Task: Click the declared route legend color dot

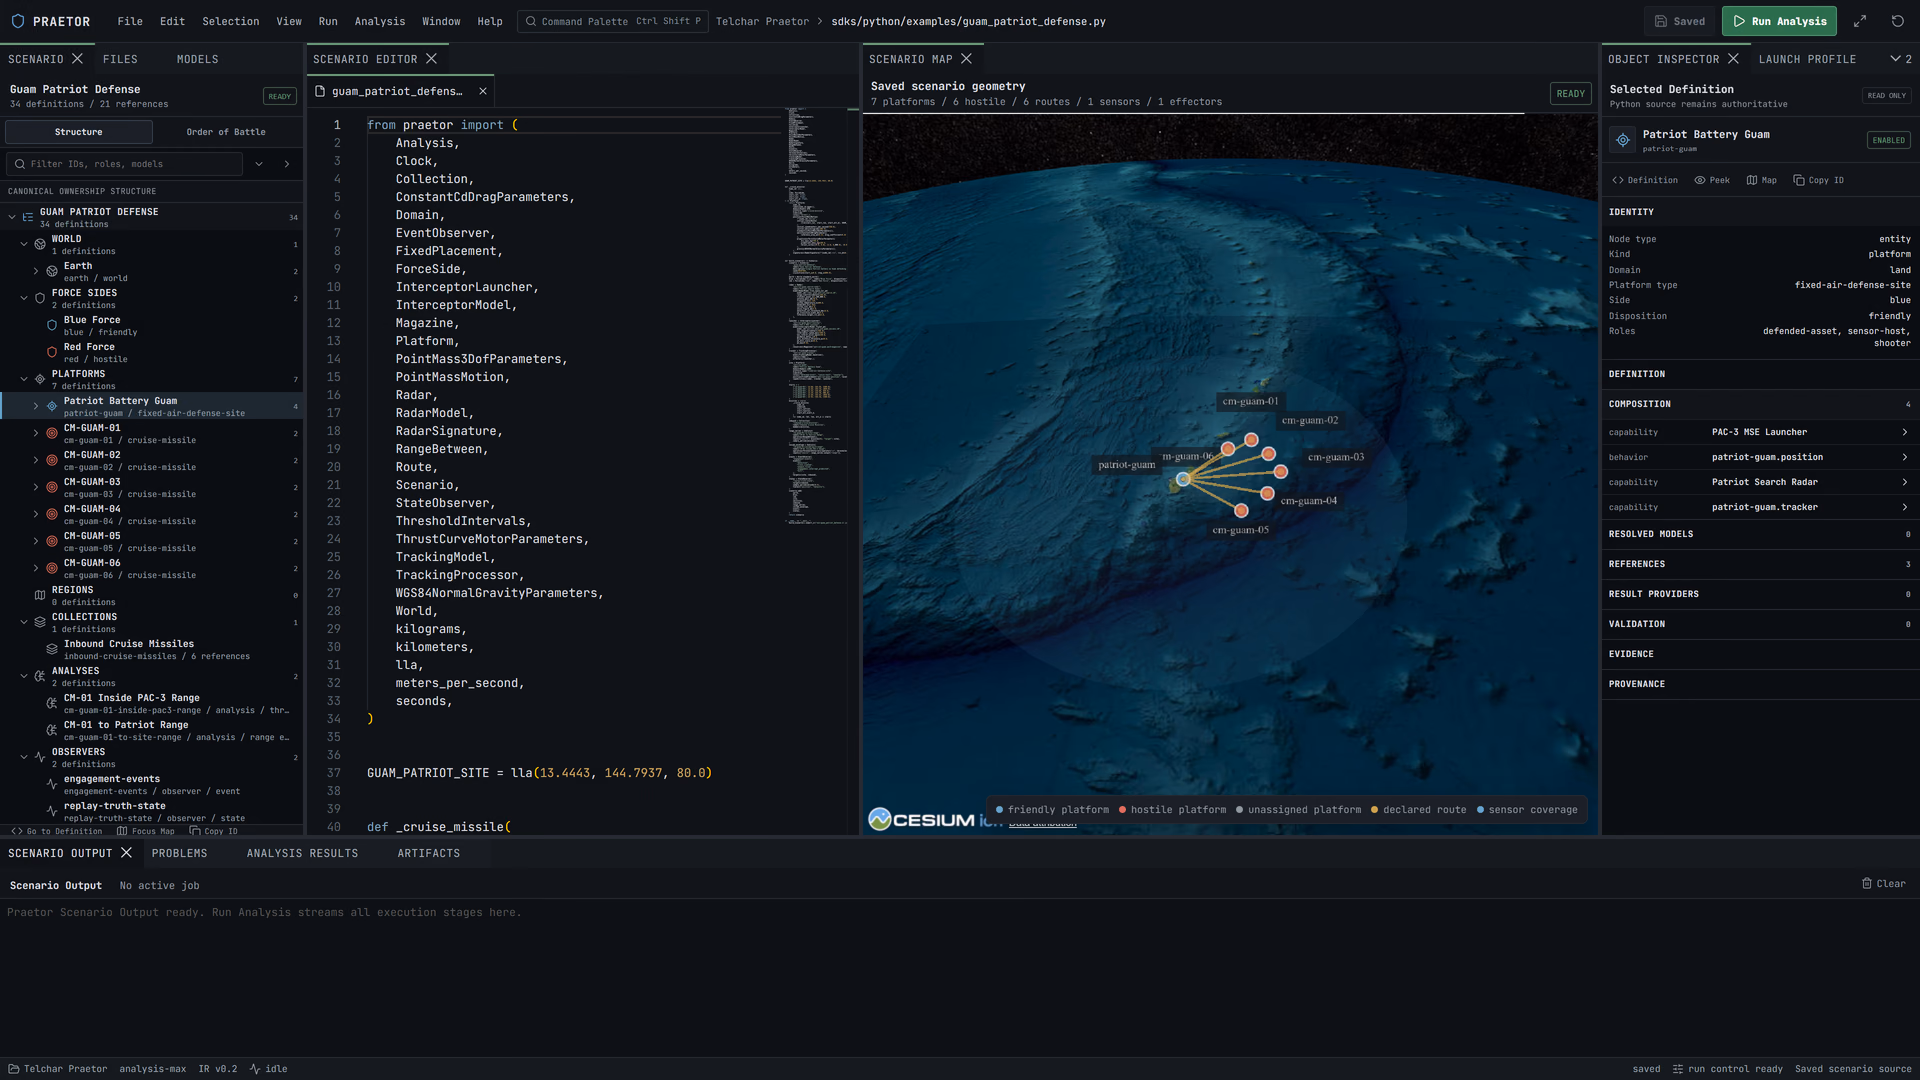Action: pyautogui.click(x=1374, y=810)
